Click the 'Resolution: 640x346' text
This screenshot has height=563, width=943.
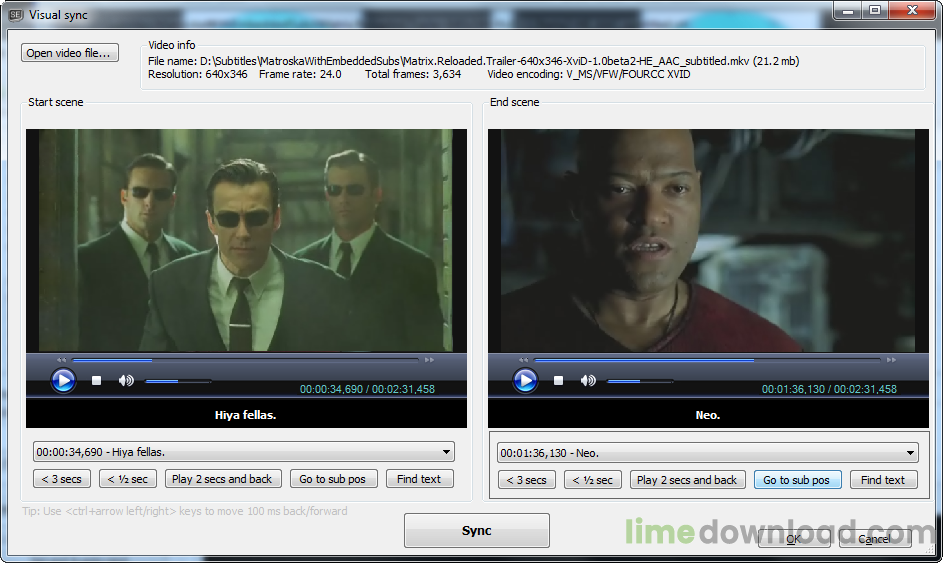pyautogui.click(x=198, y=74)
